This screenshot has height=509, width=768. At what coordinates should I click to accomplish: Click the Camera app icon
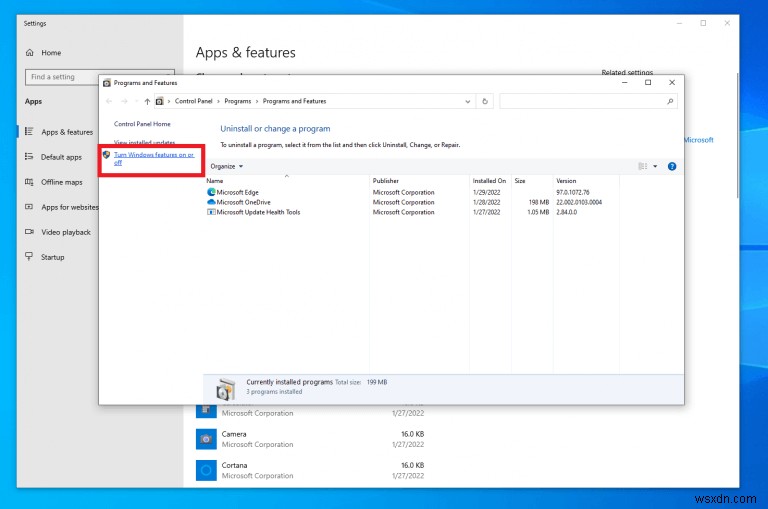tap(206, 439)
